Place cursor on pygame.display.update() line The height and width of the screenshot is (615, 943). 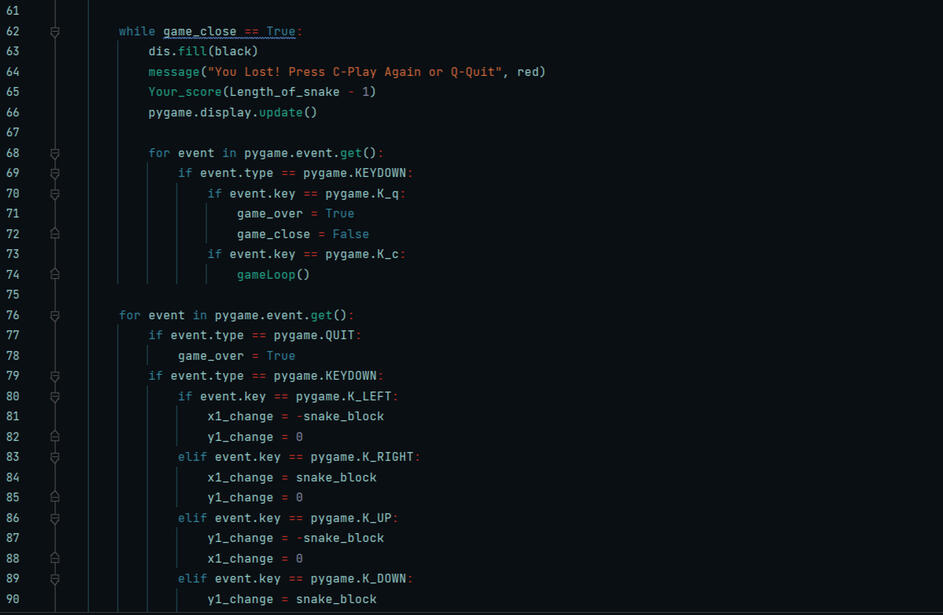pos(232,112)
